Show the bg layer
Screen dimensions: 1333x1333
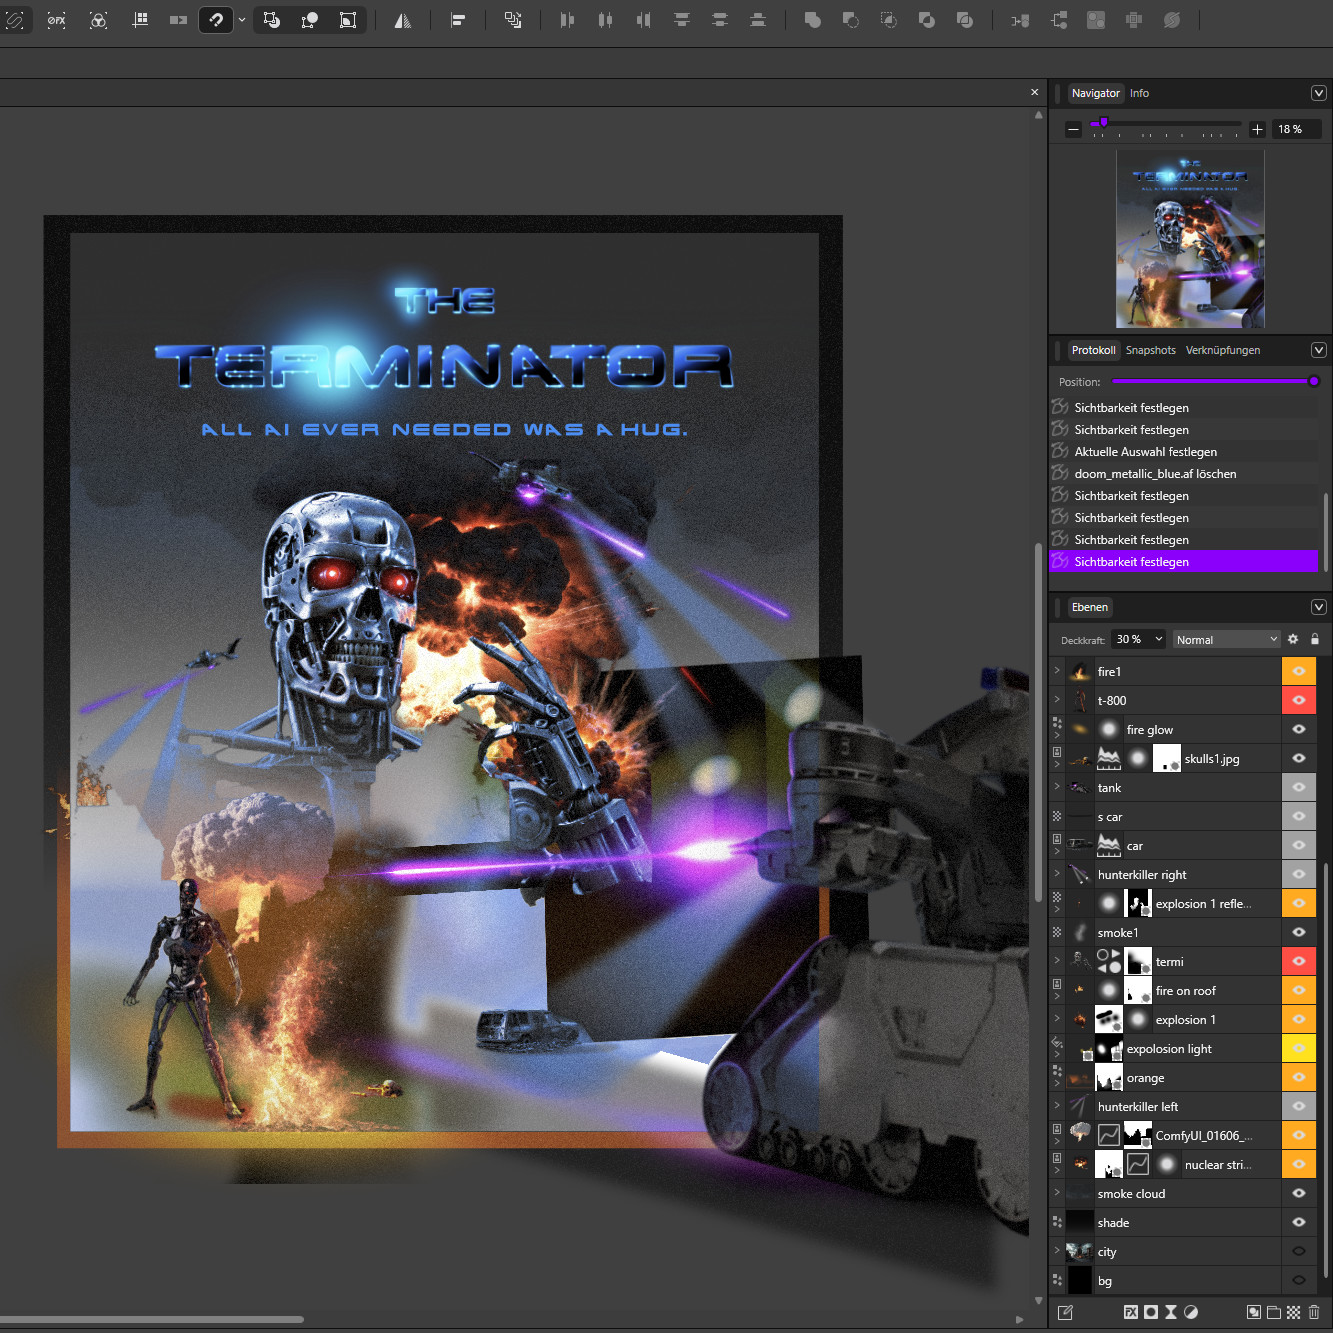click(1299, 1281)
